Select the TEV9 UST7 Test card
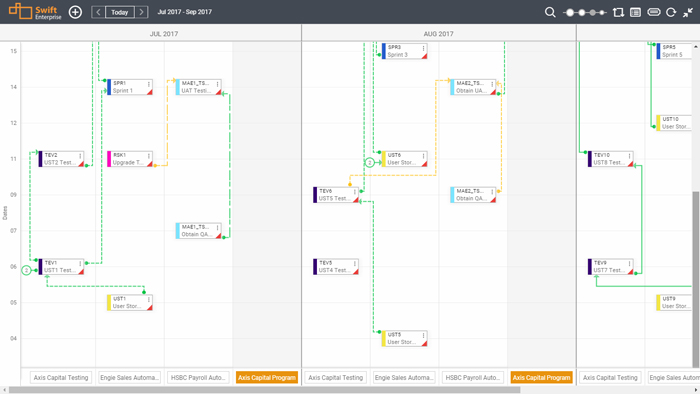 click(611, 267)
